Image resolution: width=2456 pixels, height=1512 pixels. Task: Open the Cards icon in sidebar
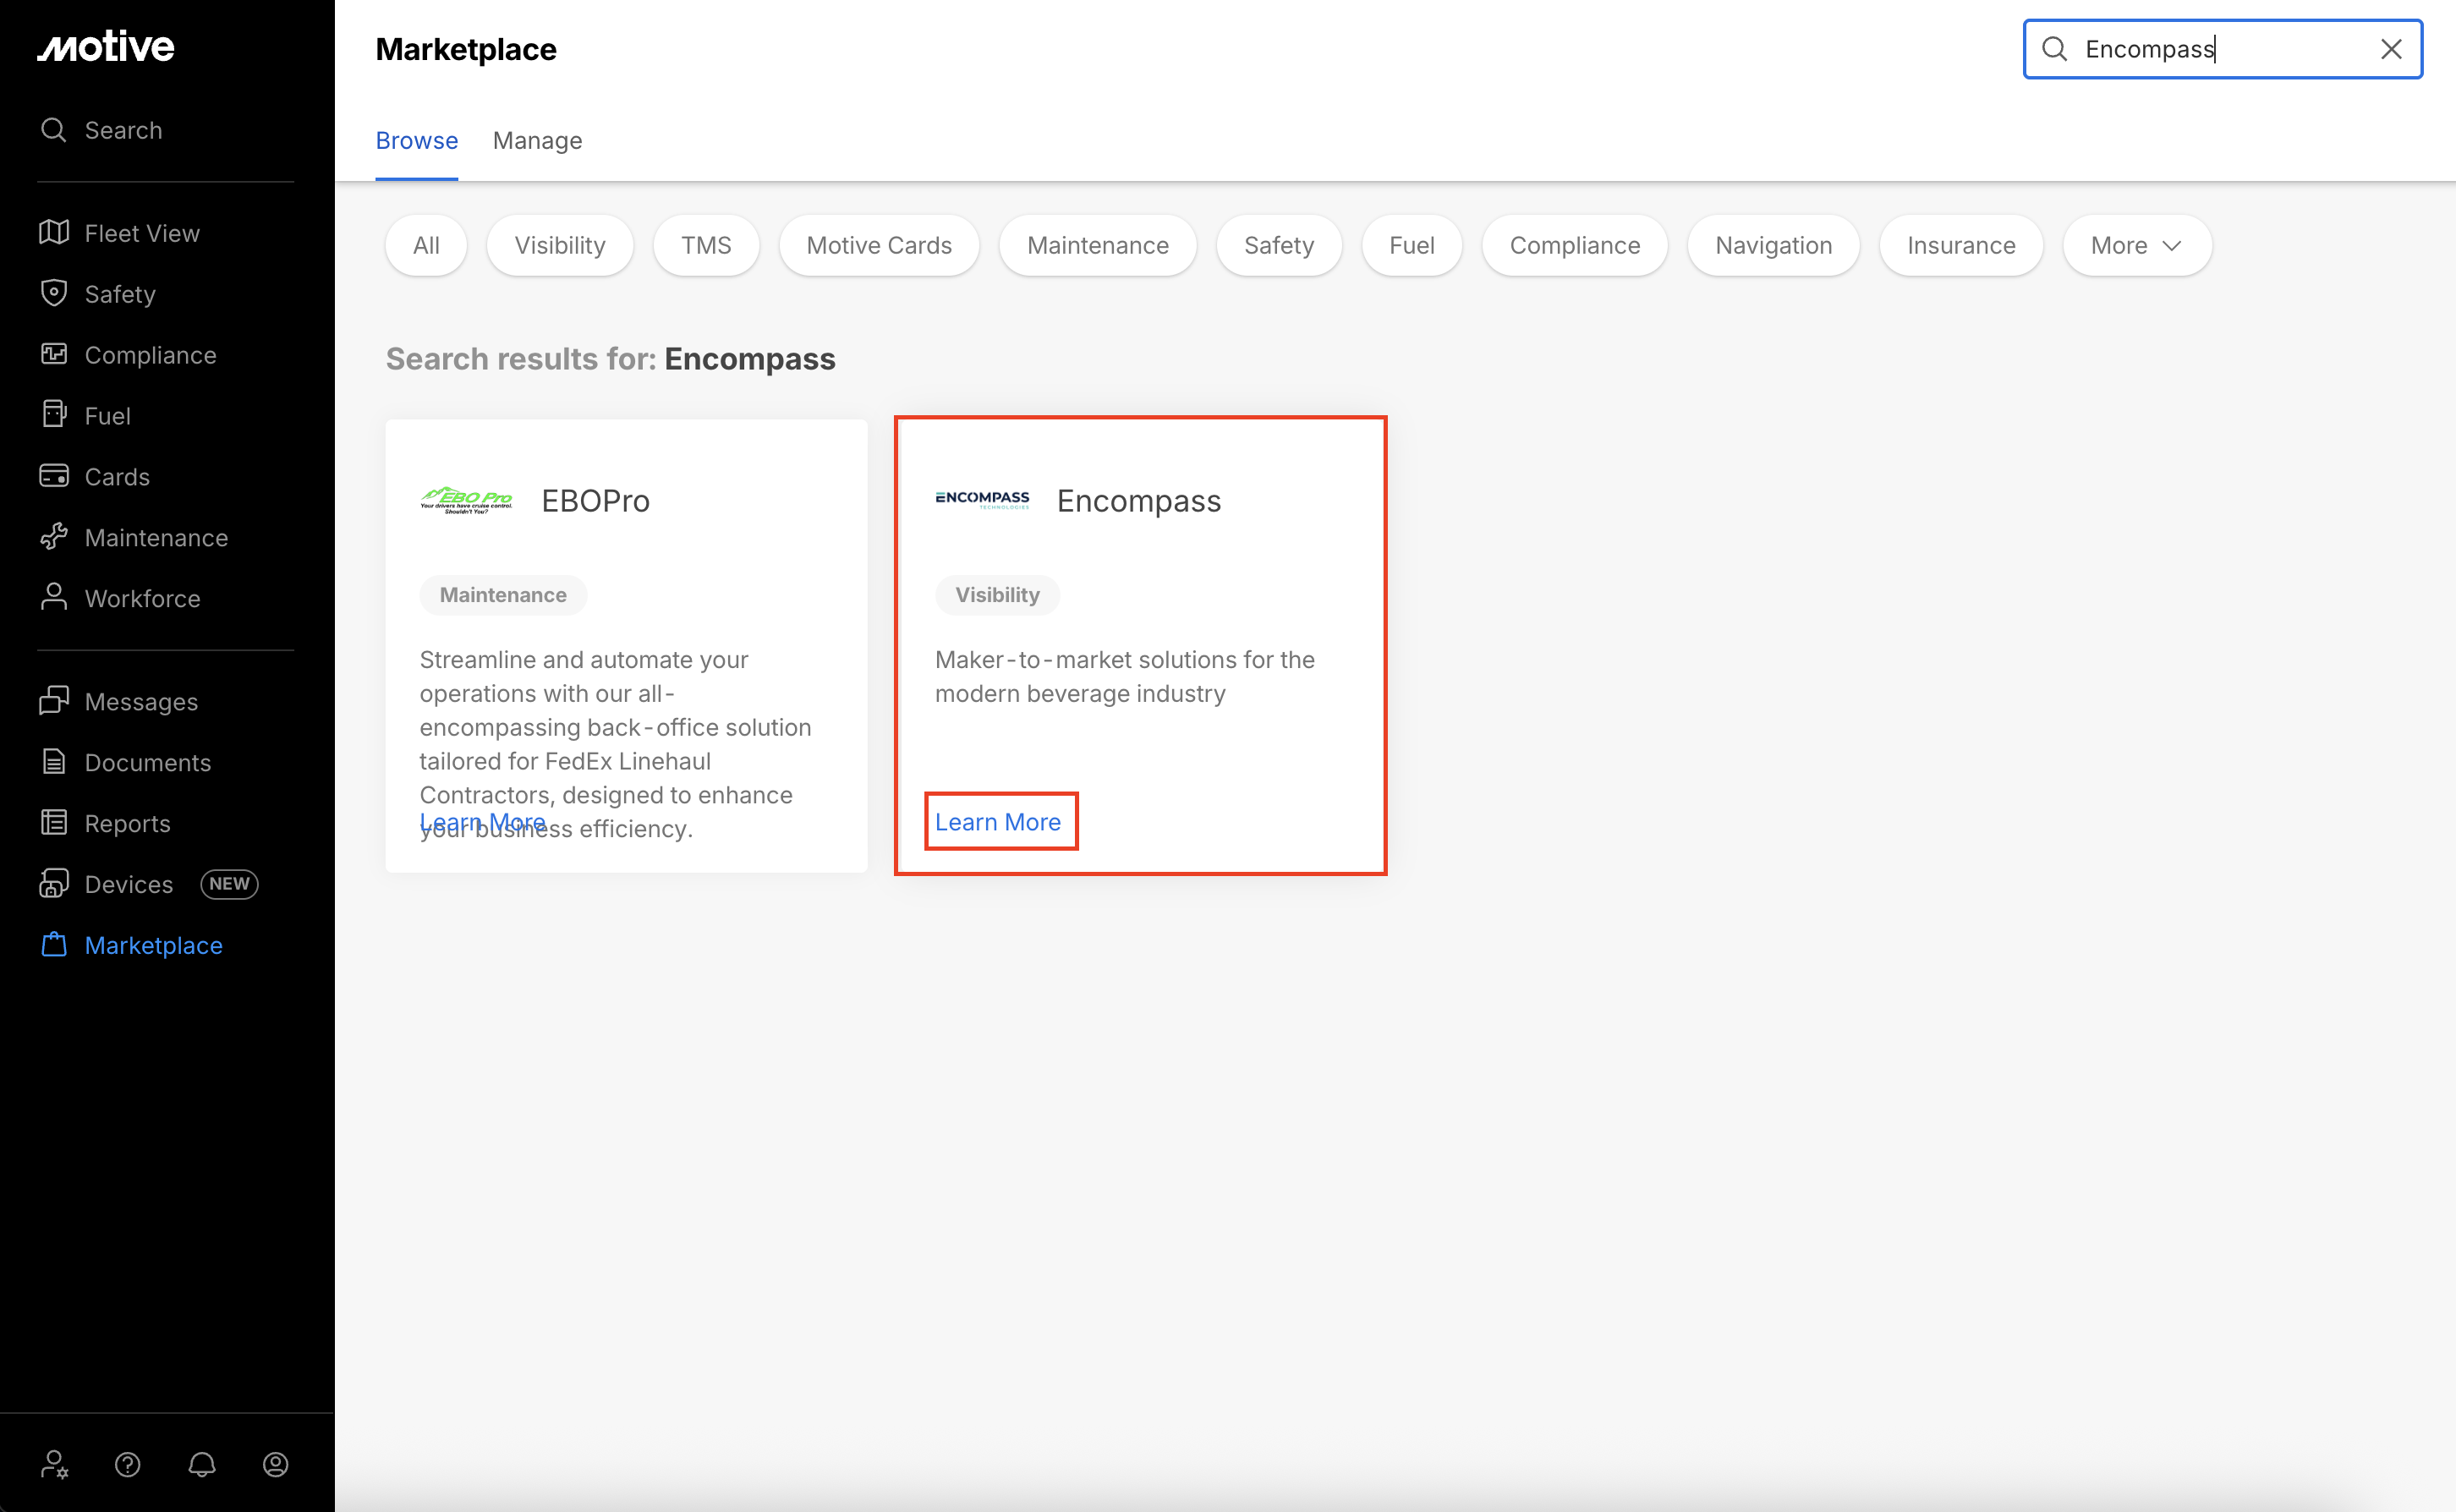click(54, 476)
